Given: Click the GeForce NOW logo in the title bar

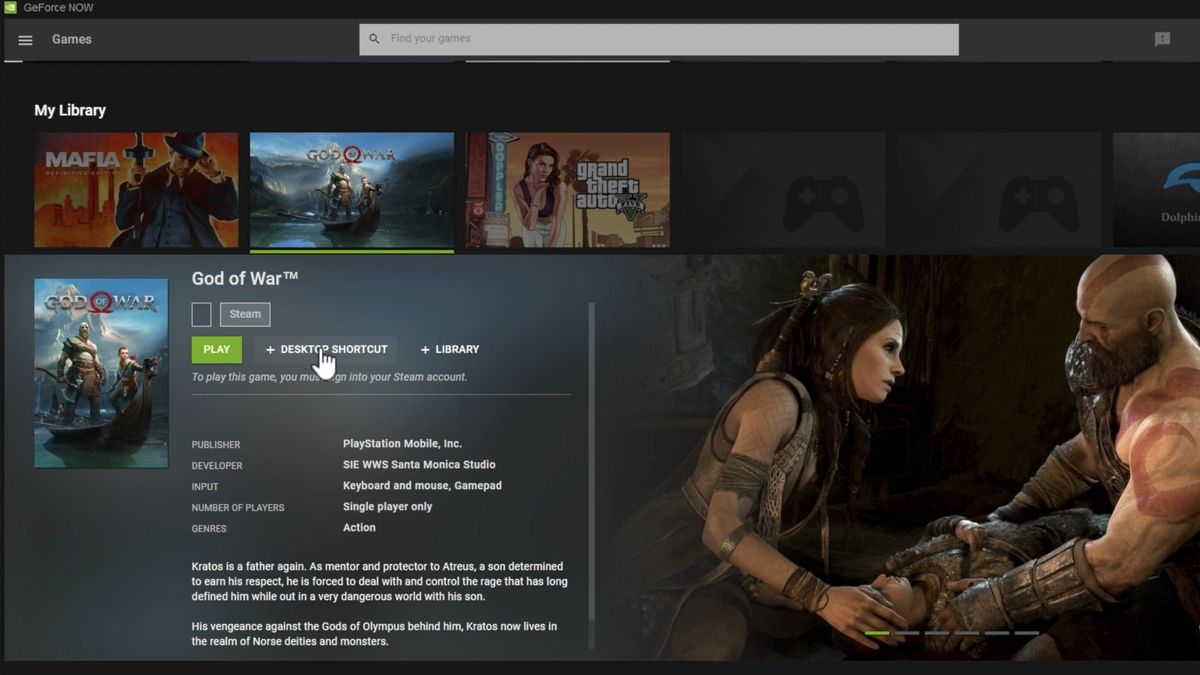Looking at the screenshot, I should pos(12,7).
